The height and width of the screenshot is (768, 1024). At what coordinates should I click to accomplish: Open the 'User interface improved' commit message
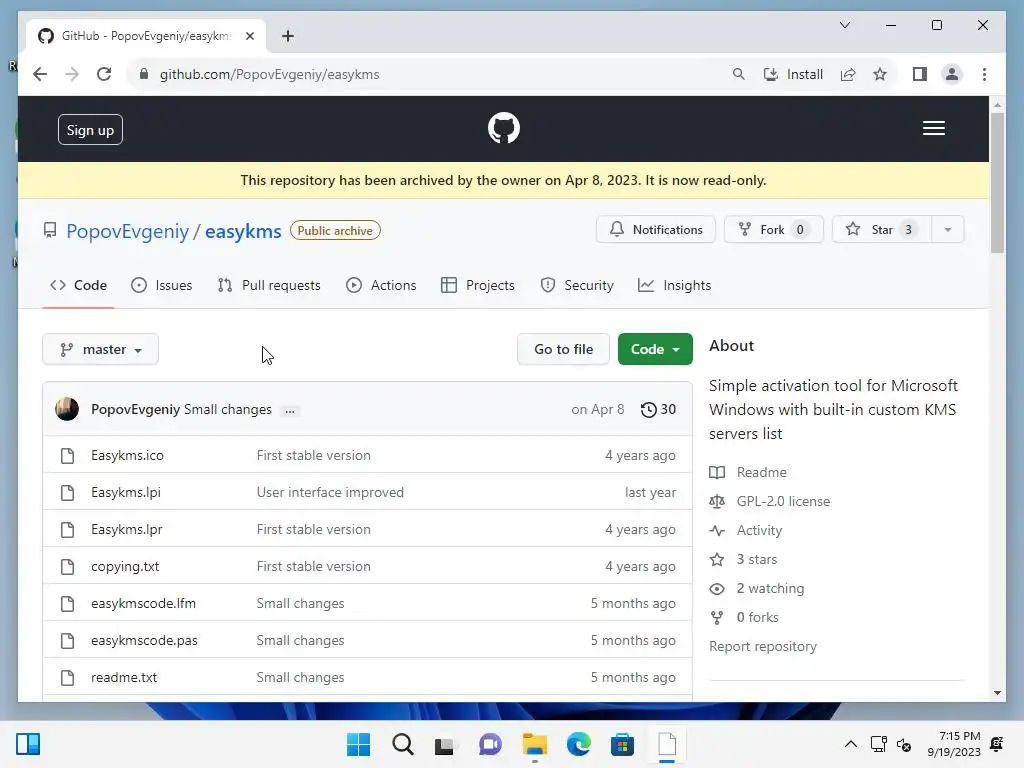[x=330, y=492]
